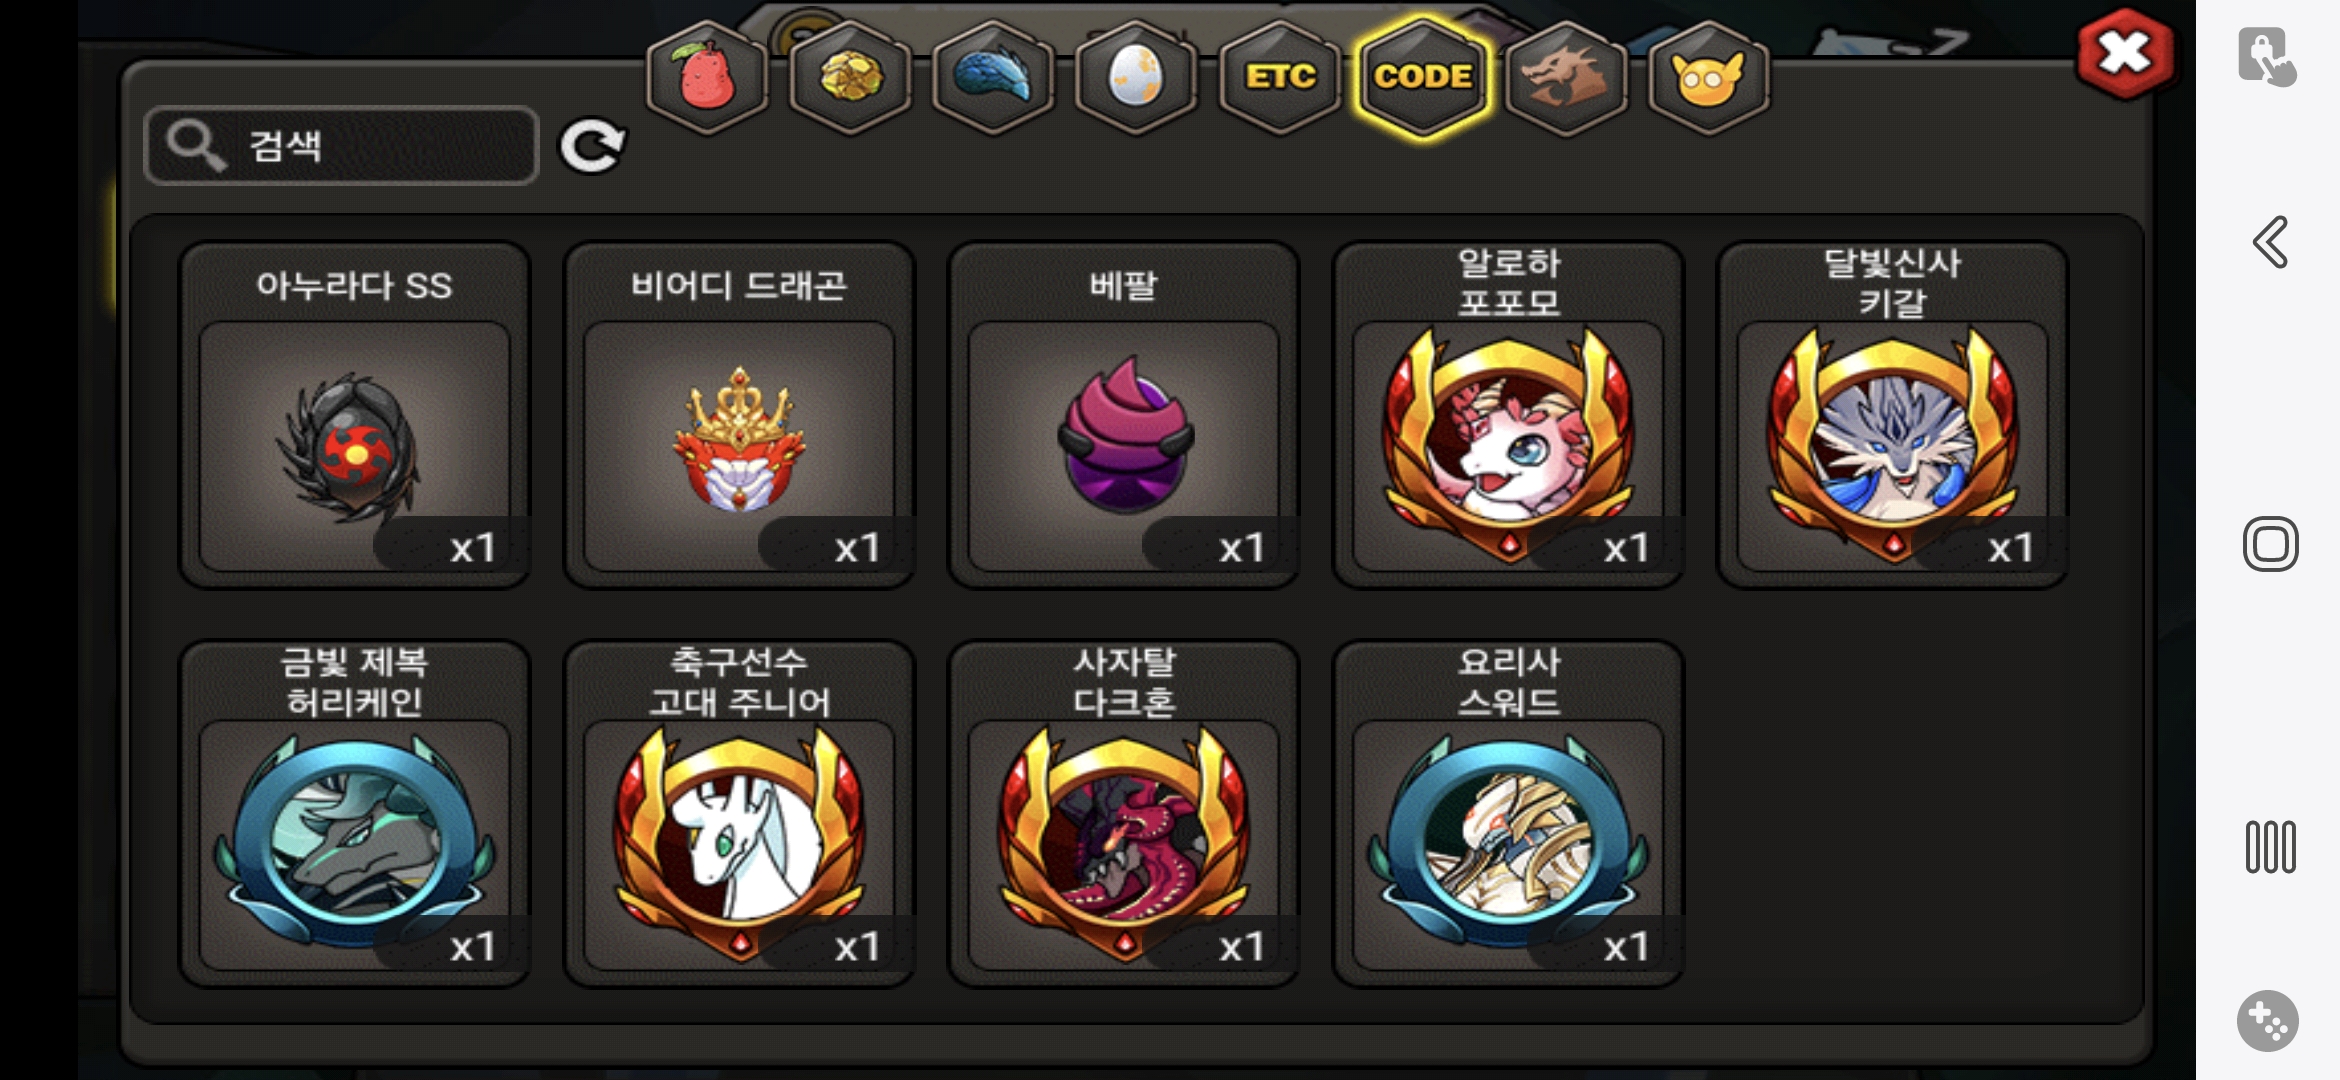This screenshot has width=2340, height=1080.
Task: Tap the Android back arrow
Action: pyautogui.click(x=2270, y=242)
